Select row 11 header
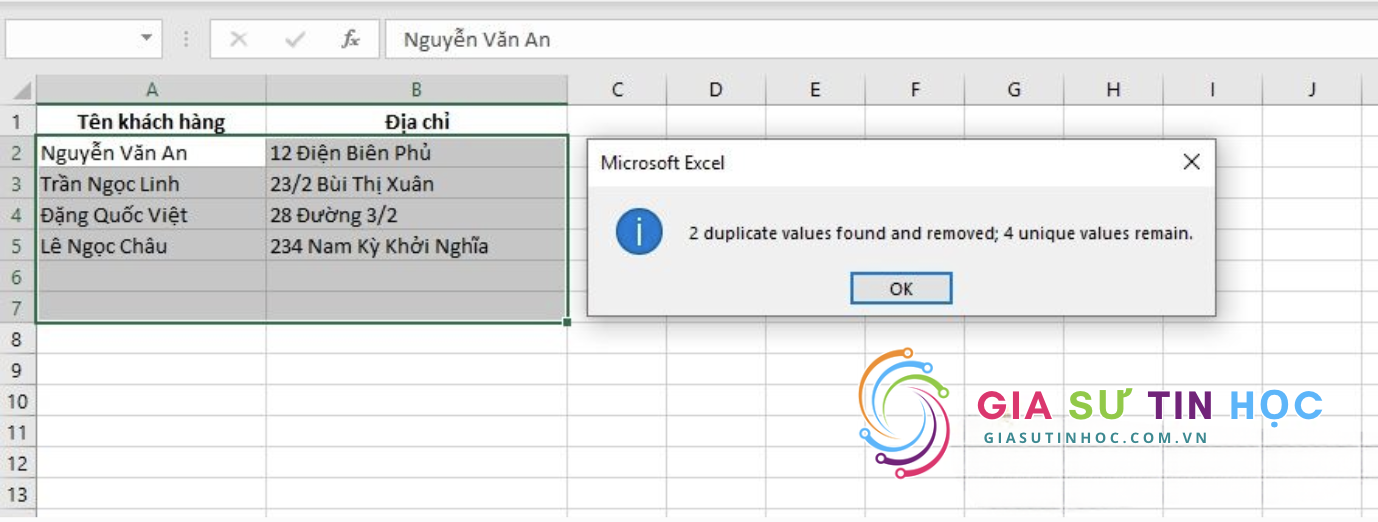This screenshot has width=1378, height=522. [x=18, y=432]
